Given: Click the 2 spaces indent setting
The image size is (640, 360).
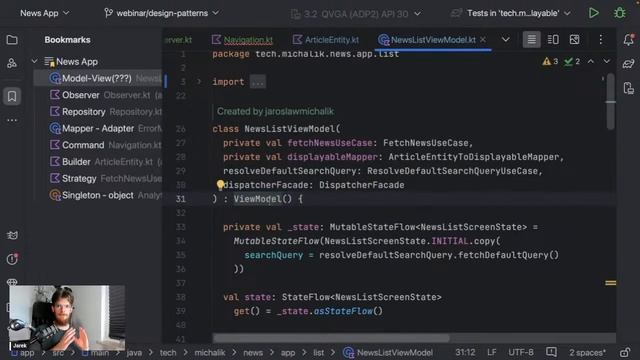Looking at the screenshot, I should point(587,352).
